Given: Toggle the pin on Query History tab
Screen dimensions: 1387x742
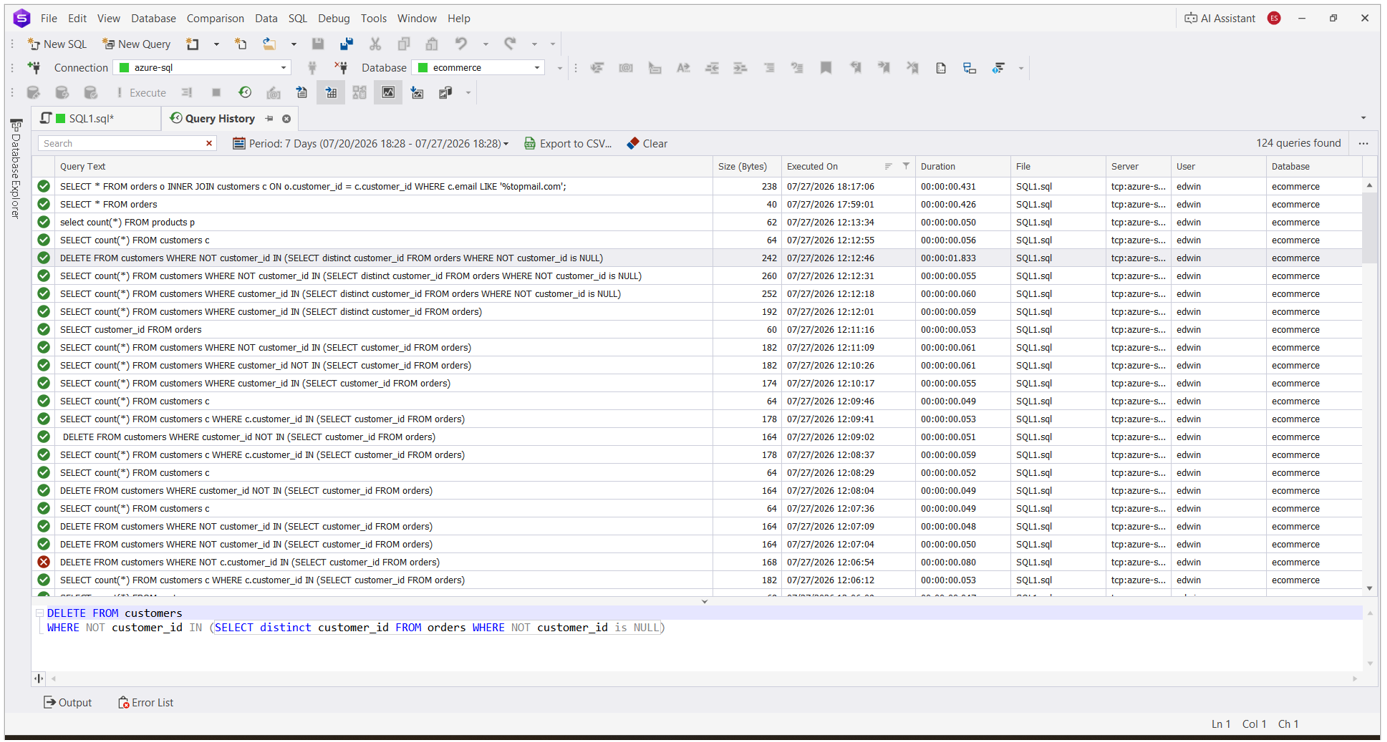Looking at the screenshot, I should tap(269, 119).
